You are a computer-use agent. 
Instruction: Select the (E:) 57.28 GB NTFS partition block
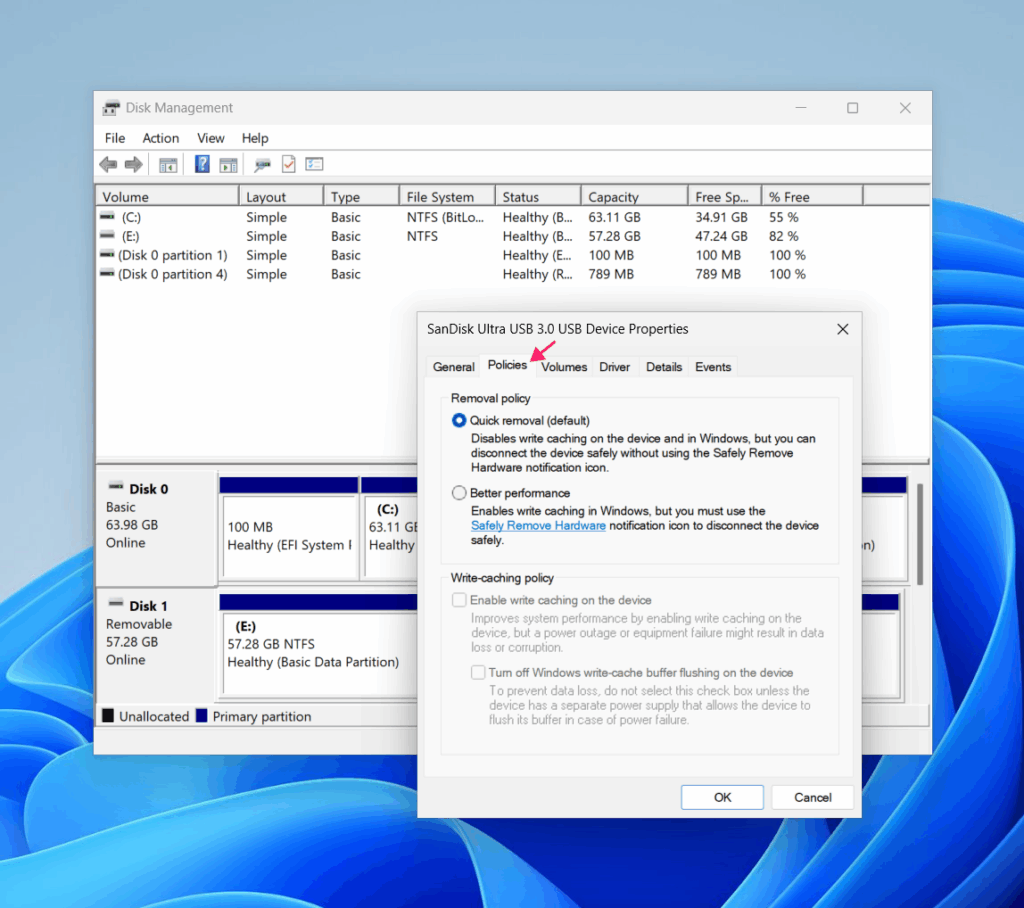[x=319, y=645]
